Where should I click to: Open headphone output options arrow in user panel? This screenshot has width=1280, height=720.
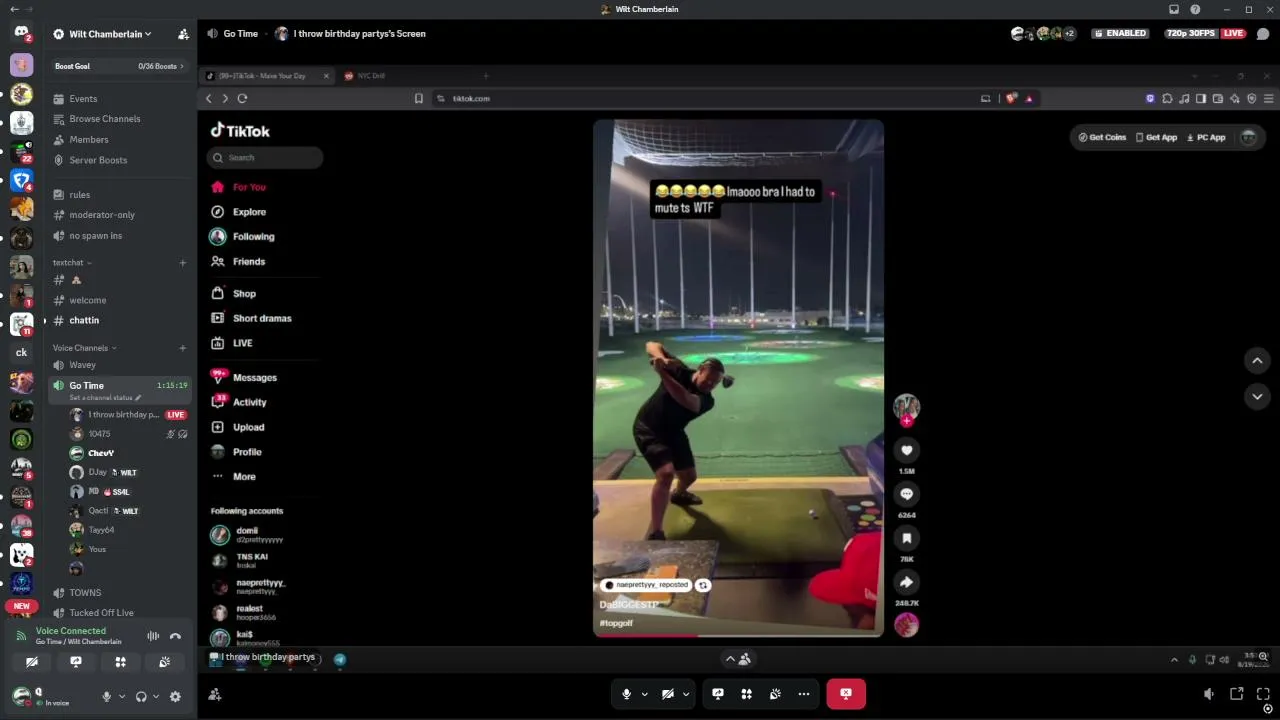156,697
